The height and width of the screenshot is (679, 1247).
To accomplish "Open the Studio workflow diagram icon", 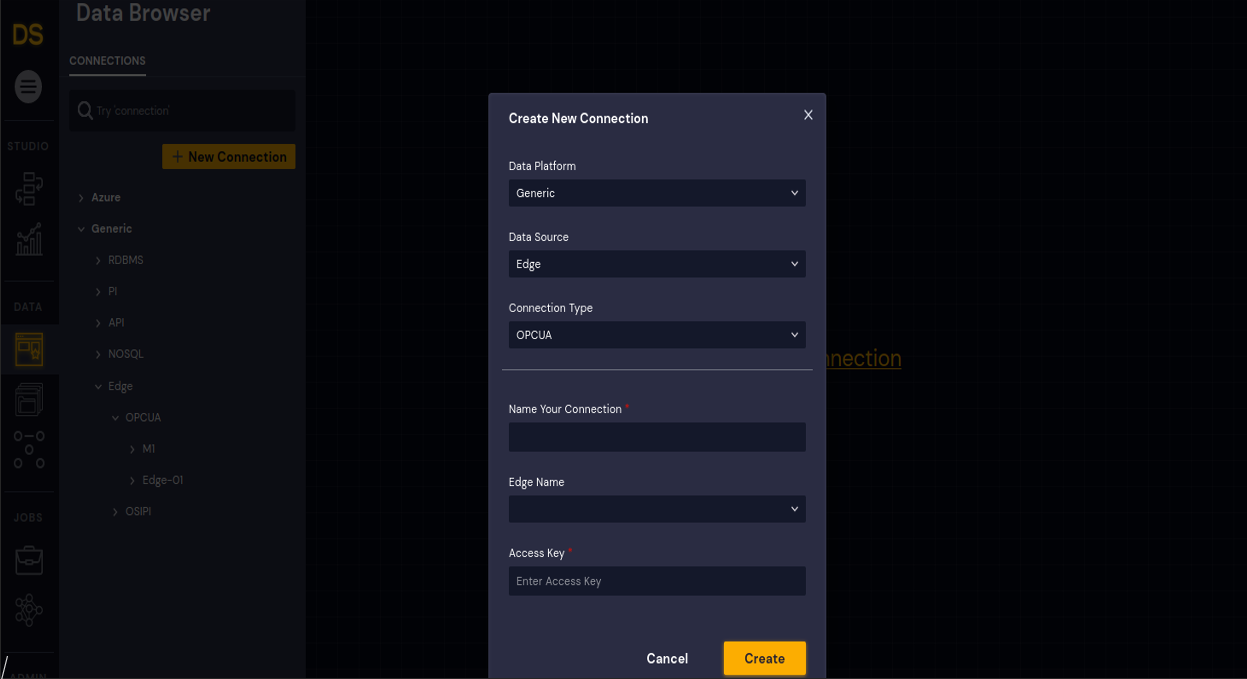I will click(x=29, y=188).
